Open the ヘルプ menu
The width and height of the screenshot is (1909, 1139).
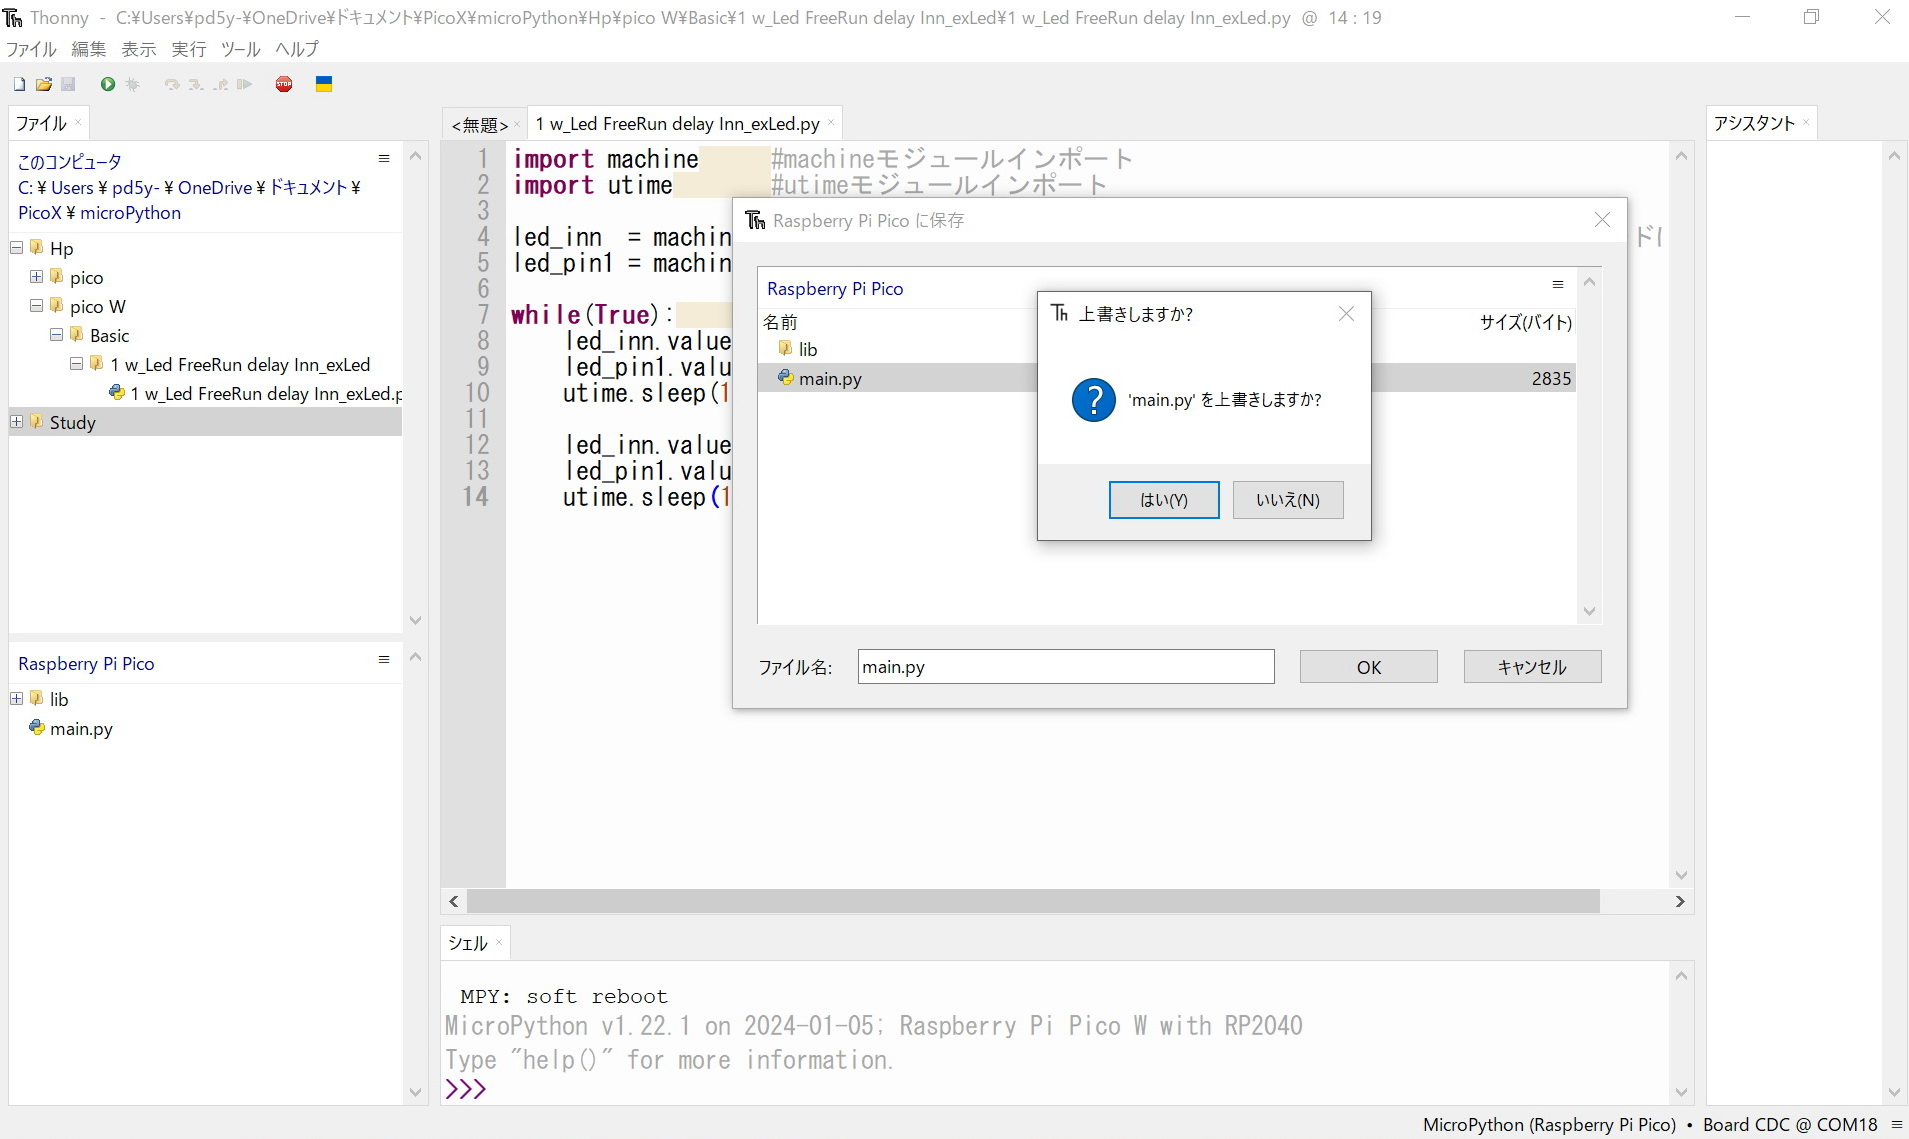click(297, 49)
